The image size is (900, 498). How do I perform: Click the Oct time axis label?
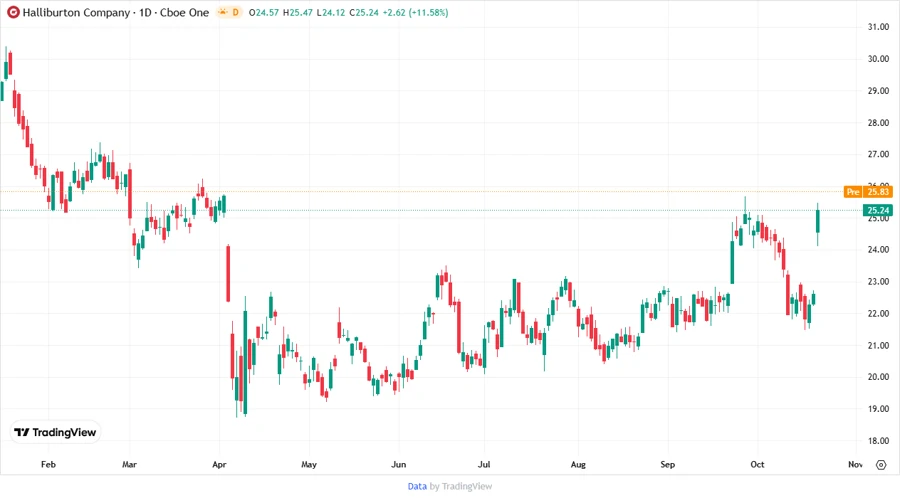click(757, 465)
